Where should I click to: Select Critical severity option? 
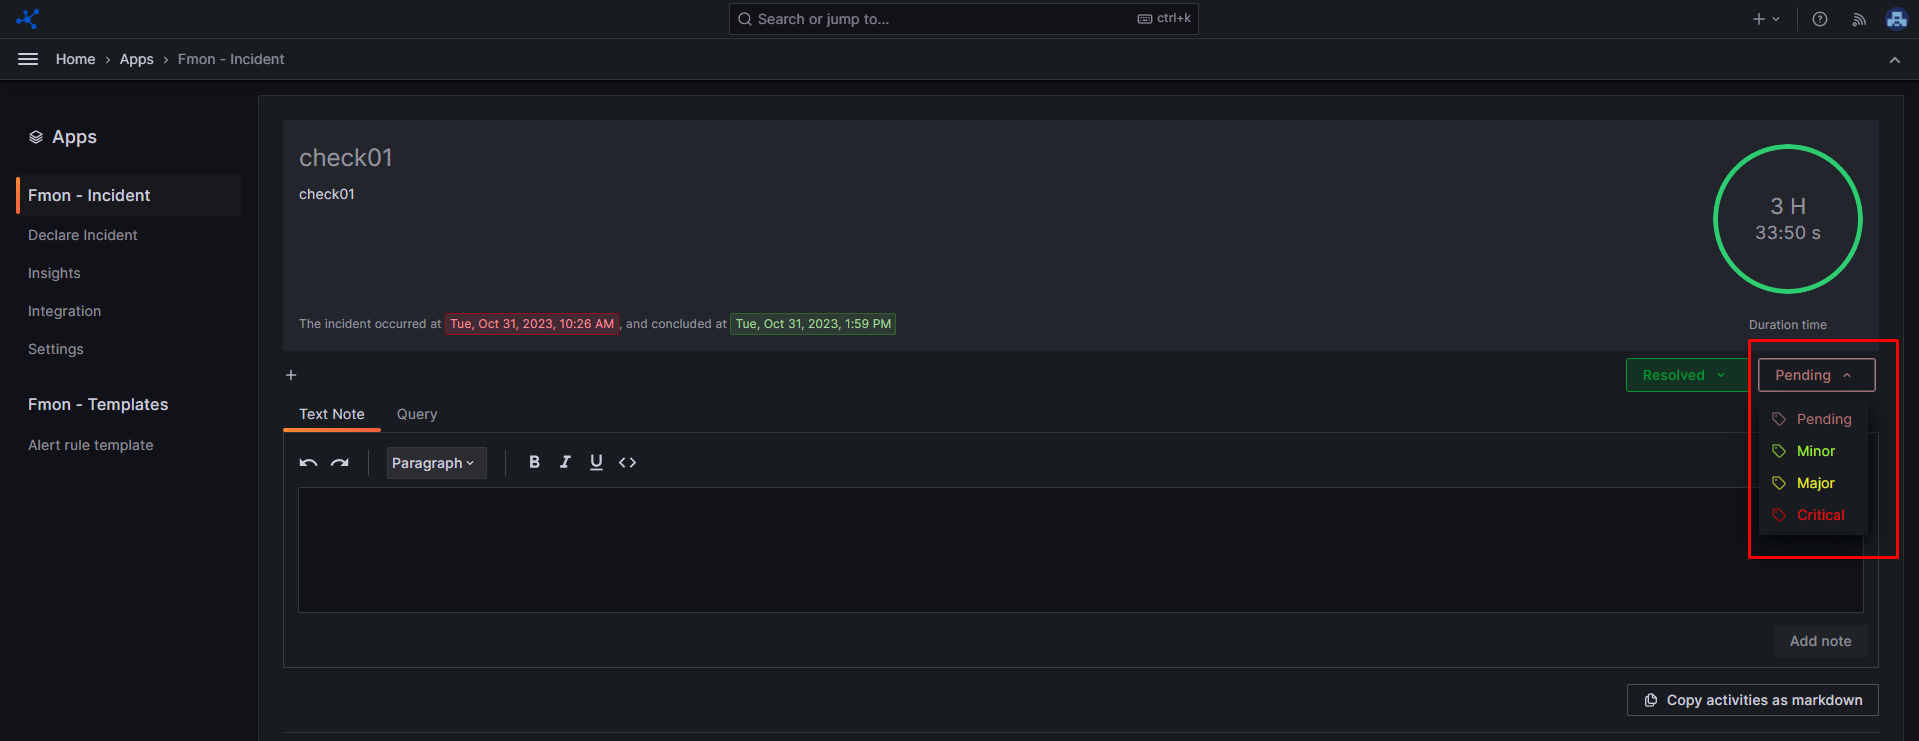[x=1820, y=515]
